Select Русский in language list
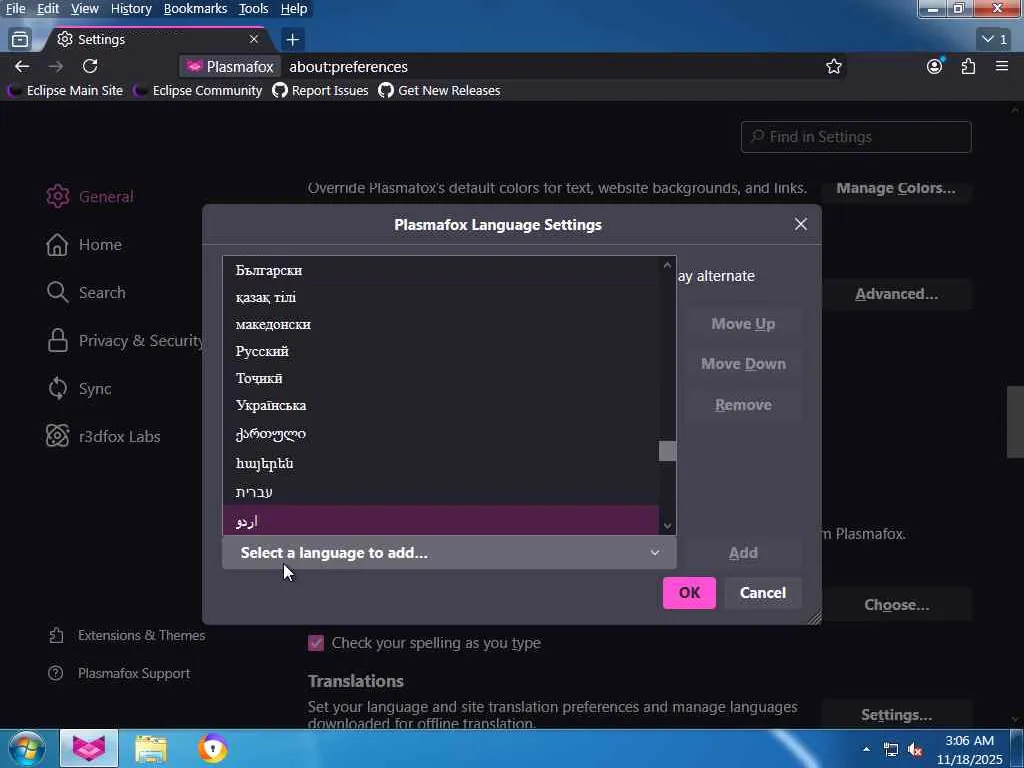Screen dimensions: 1024x768 [x=441, y=351]
